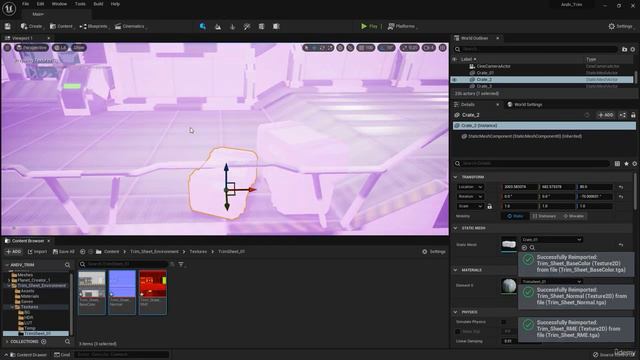Switch to Foliage mode icon

[233, 27]
